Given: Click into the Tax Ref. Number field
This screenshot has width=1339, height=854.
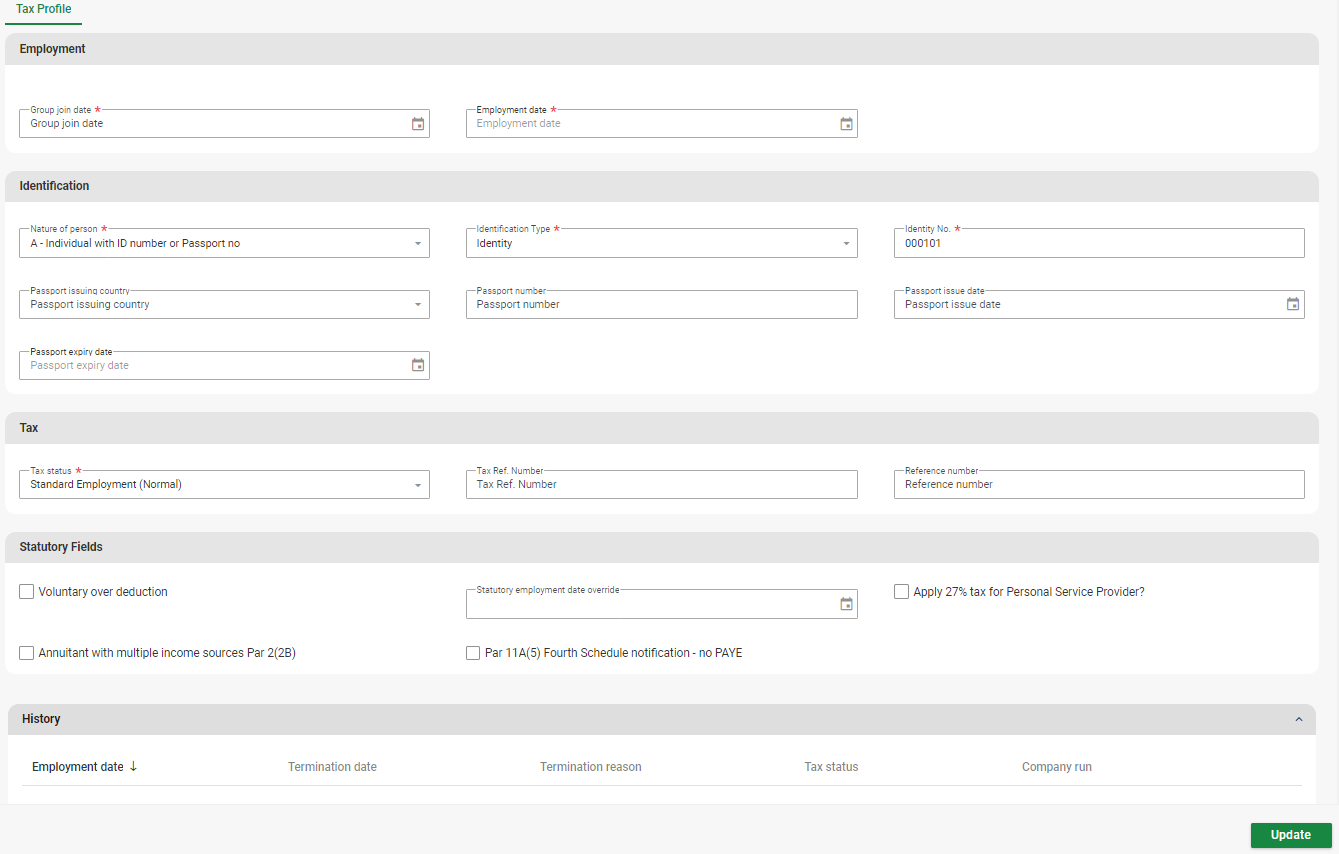Looking at the screenshot, I should pos(660,485).
